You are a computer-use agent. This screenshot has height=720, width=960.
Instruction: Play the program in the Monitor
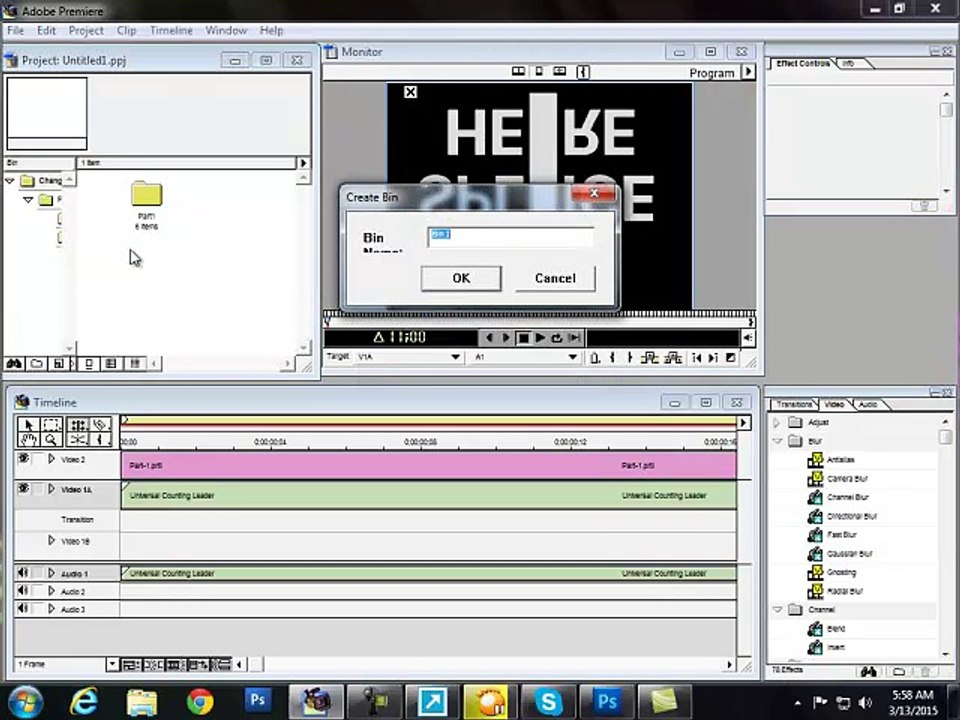click(x=540, y=337)
